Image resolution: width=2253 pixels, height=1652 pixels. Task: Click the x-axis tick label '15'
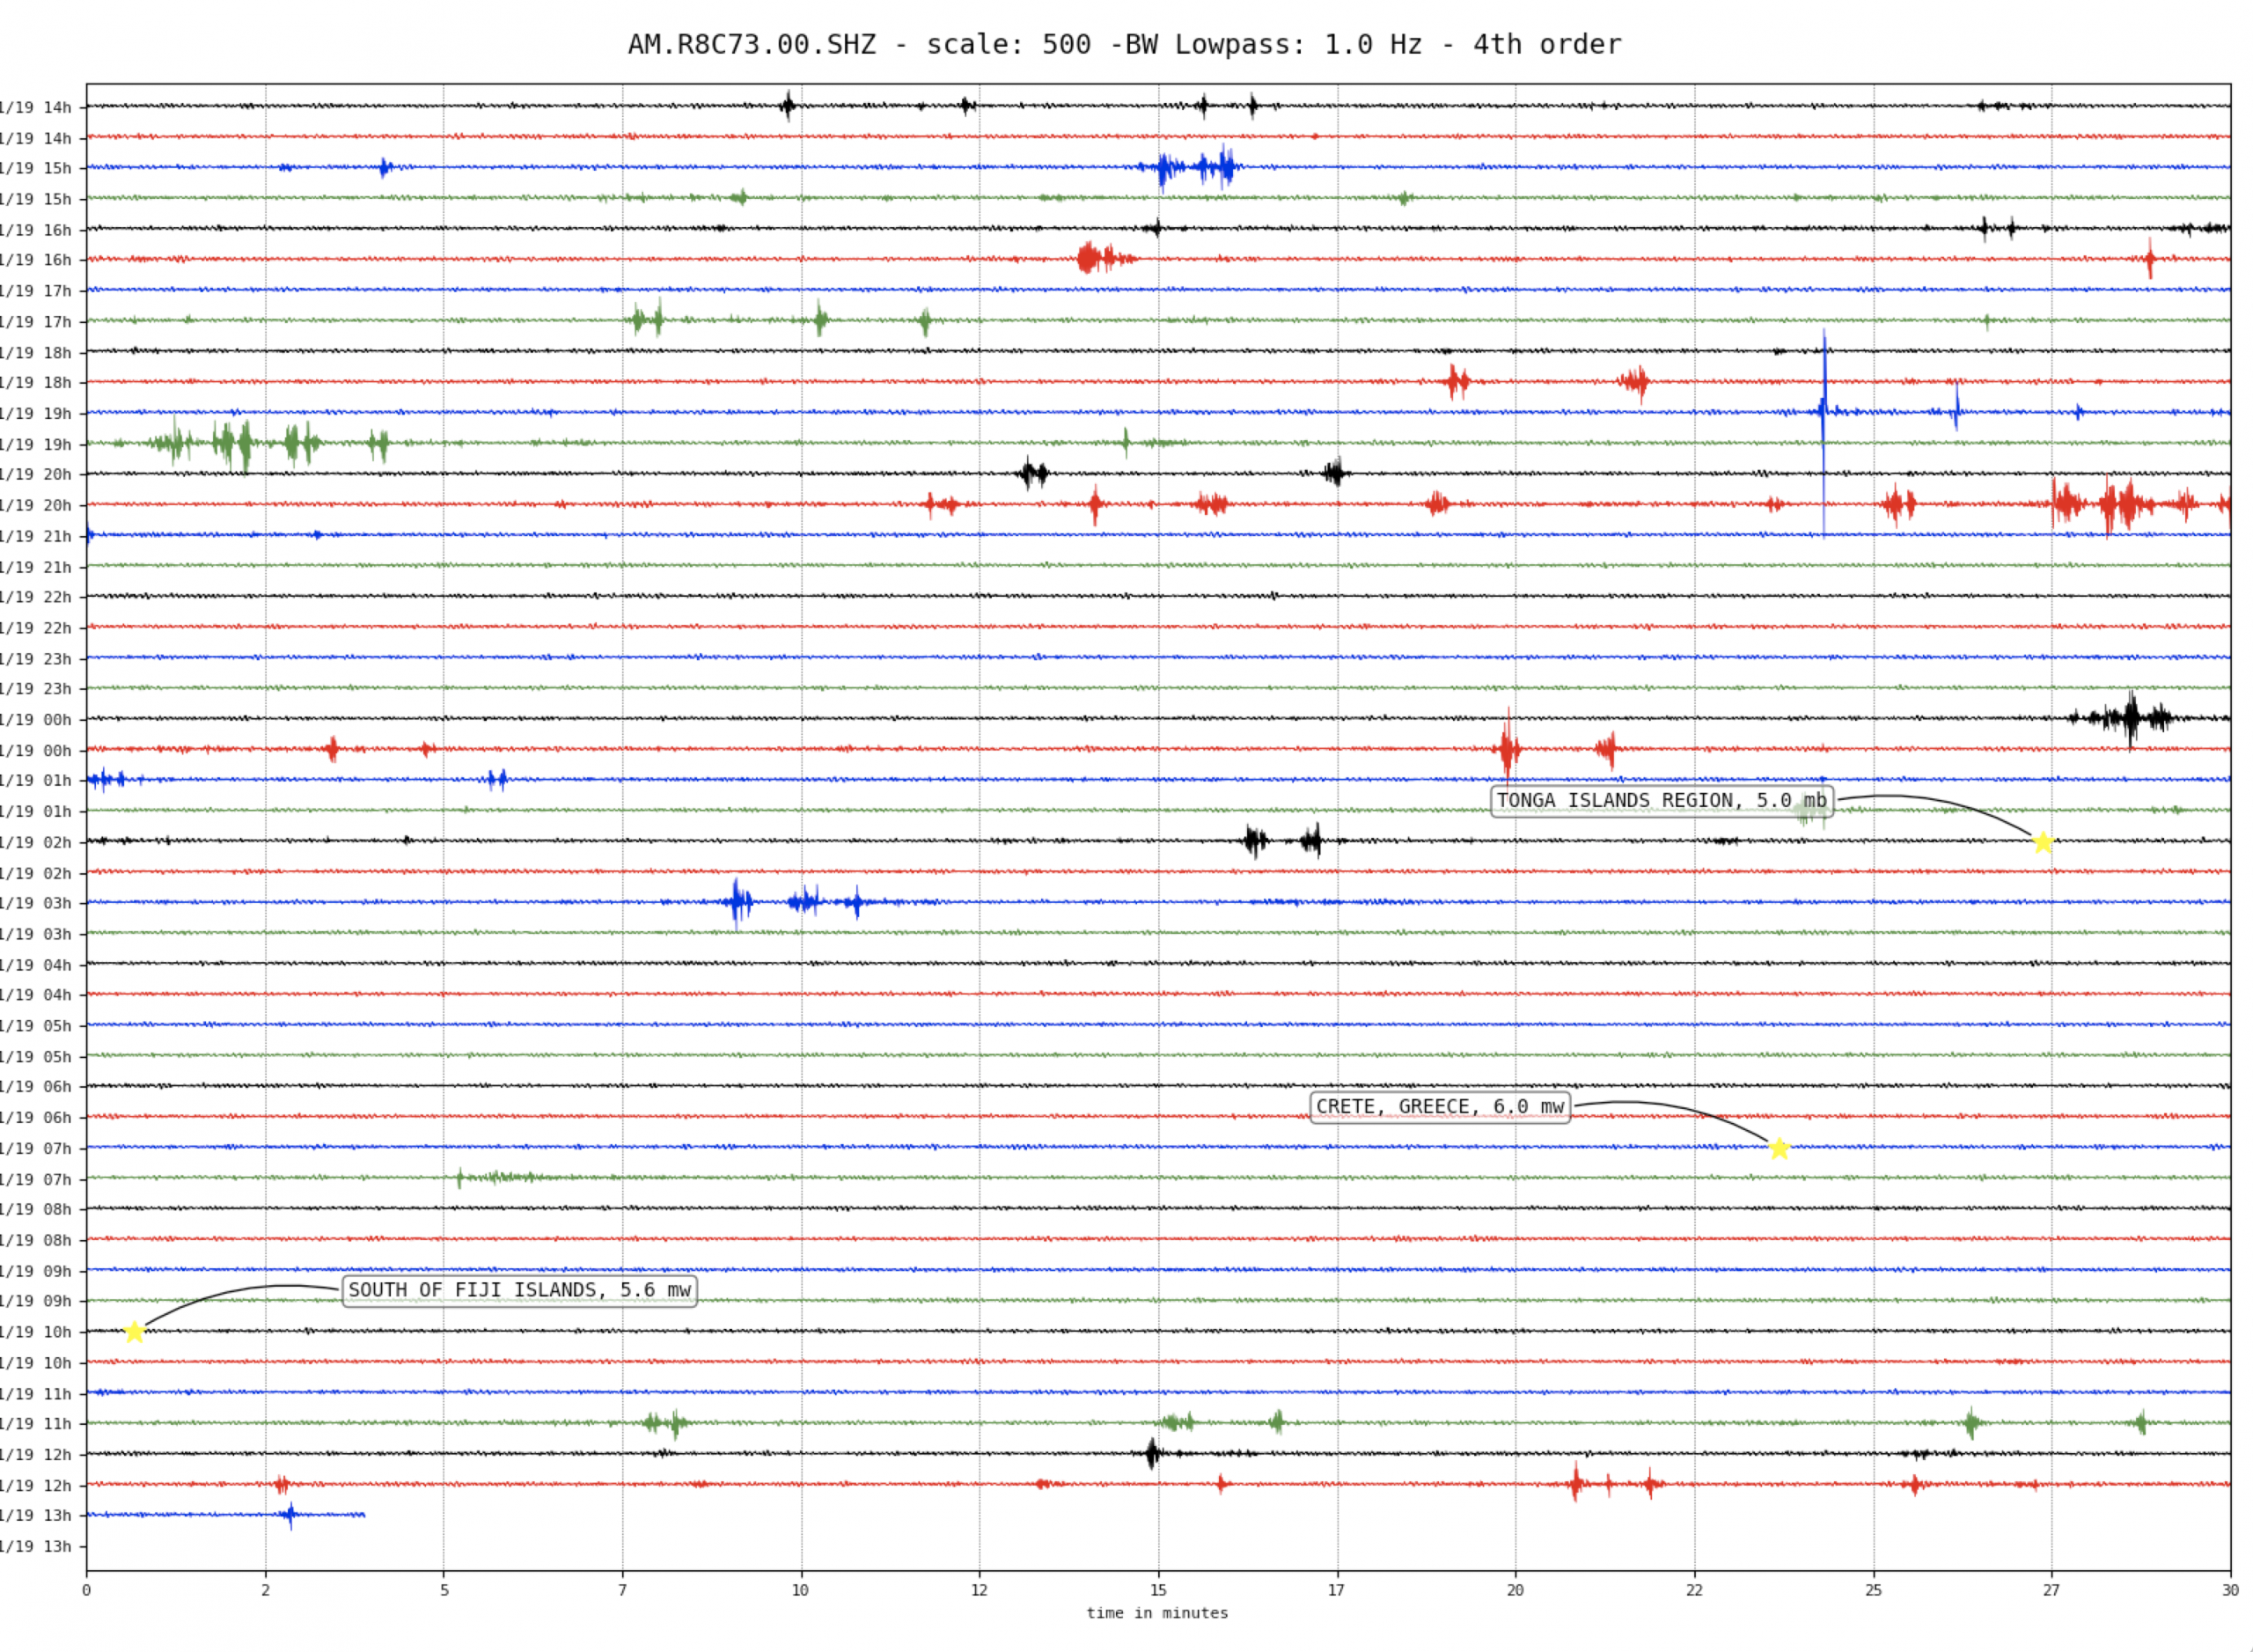click(1158, 1590)
